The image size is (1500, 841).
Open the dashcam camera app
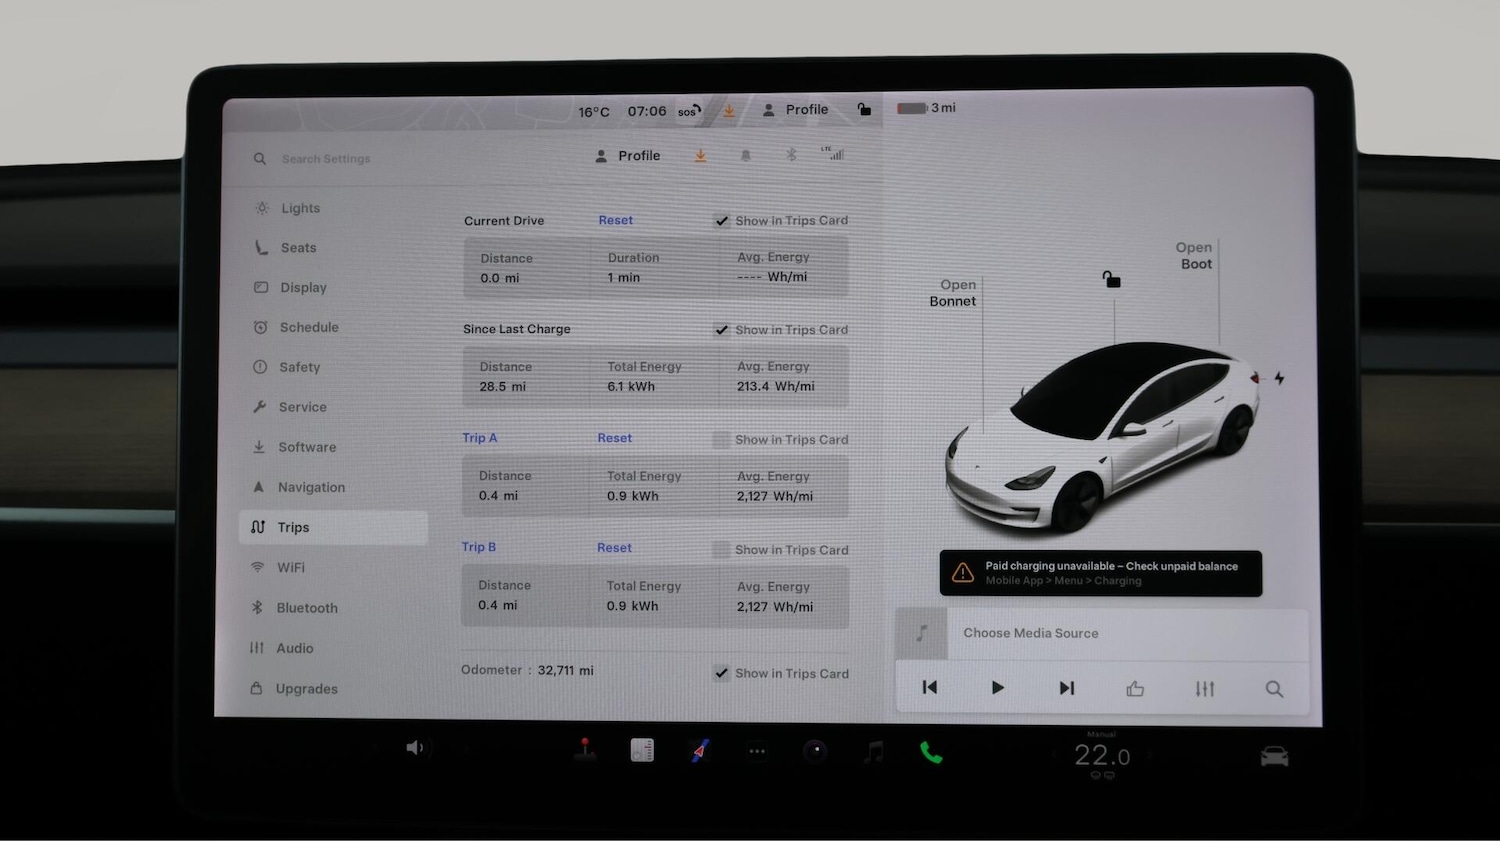coord(815,751)
